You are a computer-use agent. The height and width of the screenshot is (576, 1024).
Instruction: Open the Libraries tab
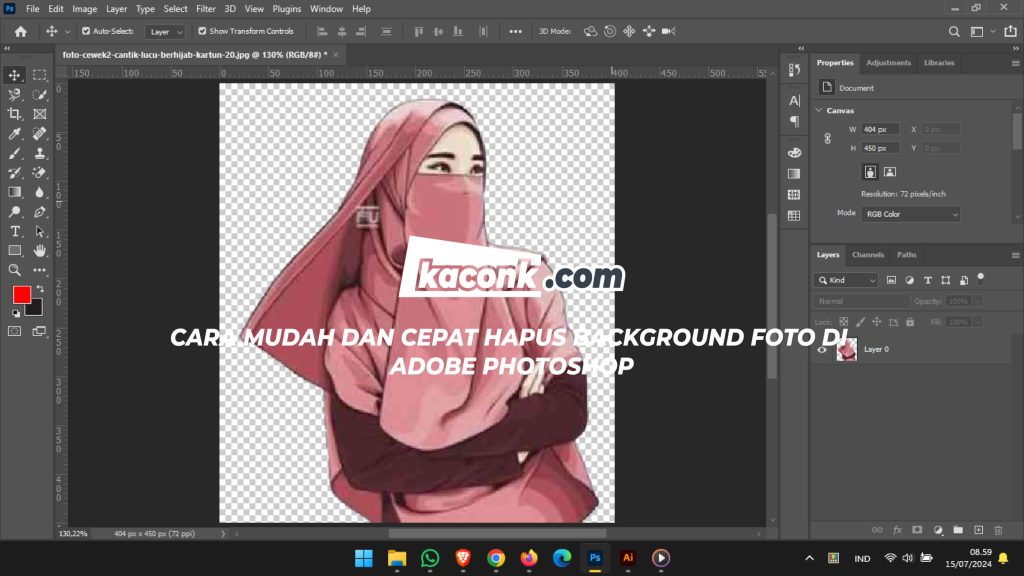point(939,63)
